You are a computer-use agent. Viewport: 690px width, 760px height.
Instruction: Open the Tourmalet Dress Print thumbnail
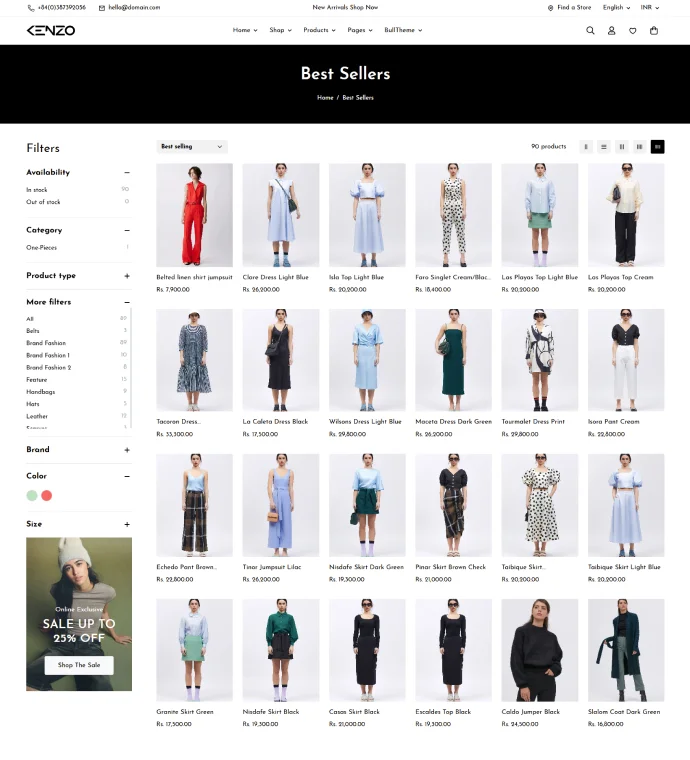[540, 360]
